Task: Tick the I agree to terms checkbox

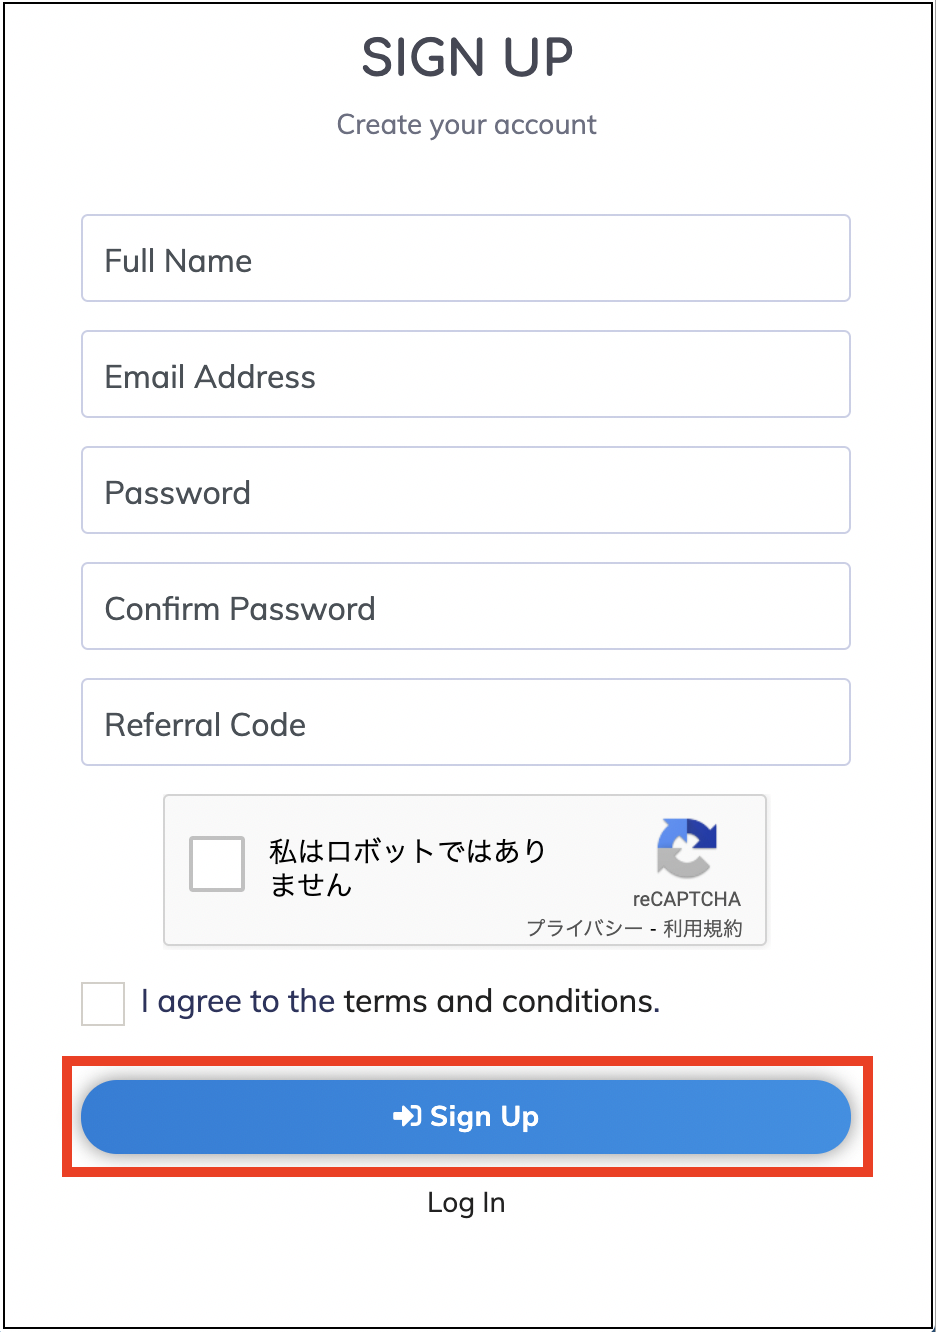Action: coord(103,1003)
